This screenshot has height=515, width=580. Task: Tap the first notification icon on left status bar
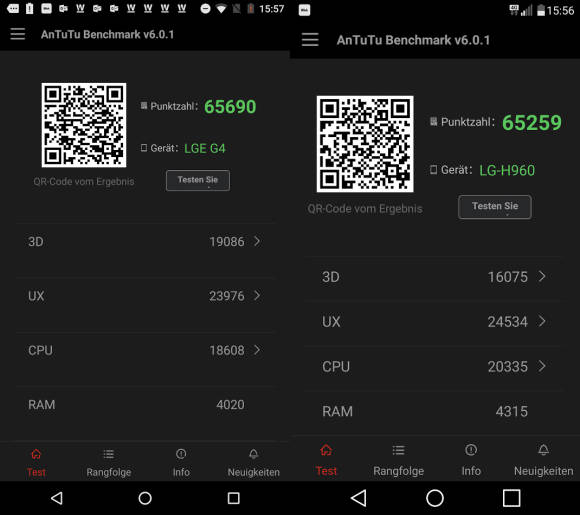(13, 9)
